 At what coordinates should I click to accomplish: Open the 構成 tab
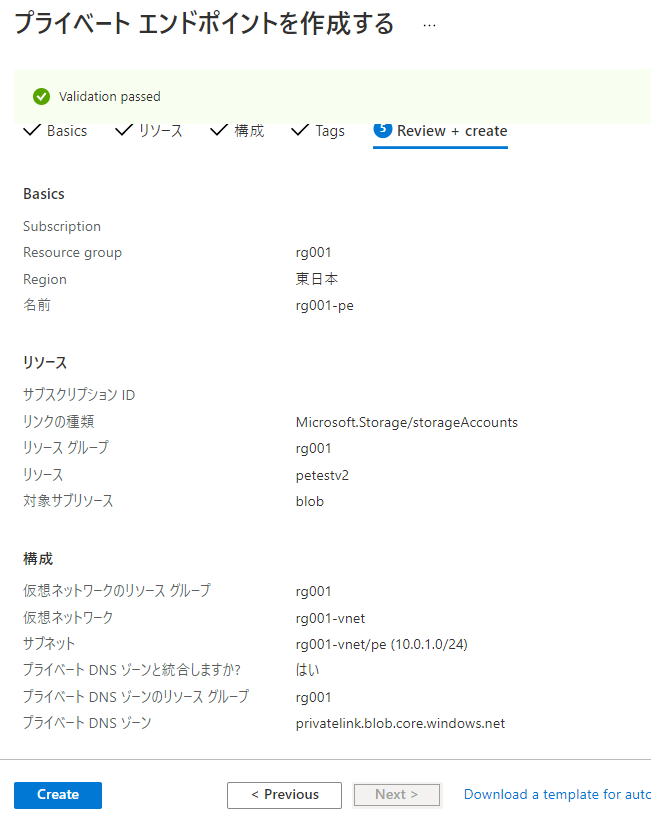(249, 131)
